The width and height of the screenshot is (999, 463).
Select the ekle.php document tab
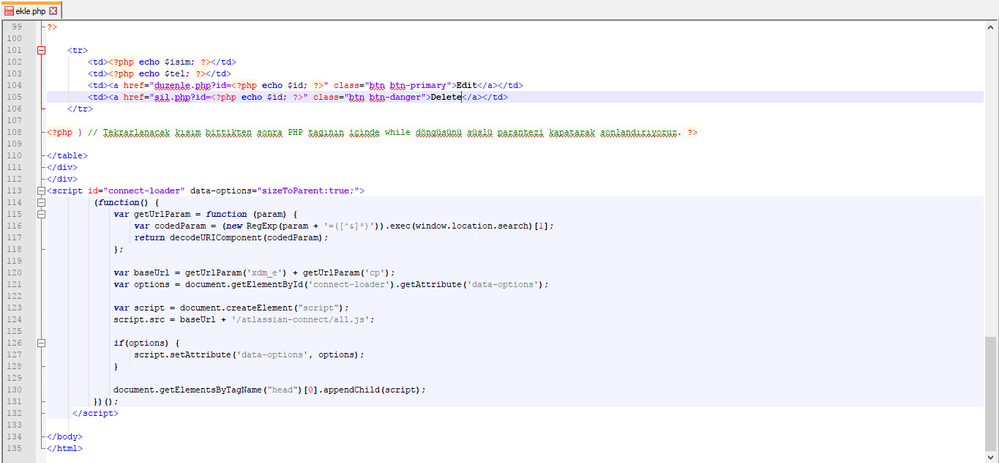tap(32, 10)
